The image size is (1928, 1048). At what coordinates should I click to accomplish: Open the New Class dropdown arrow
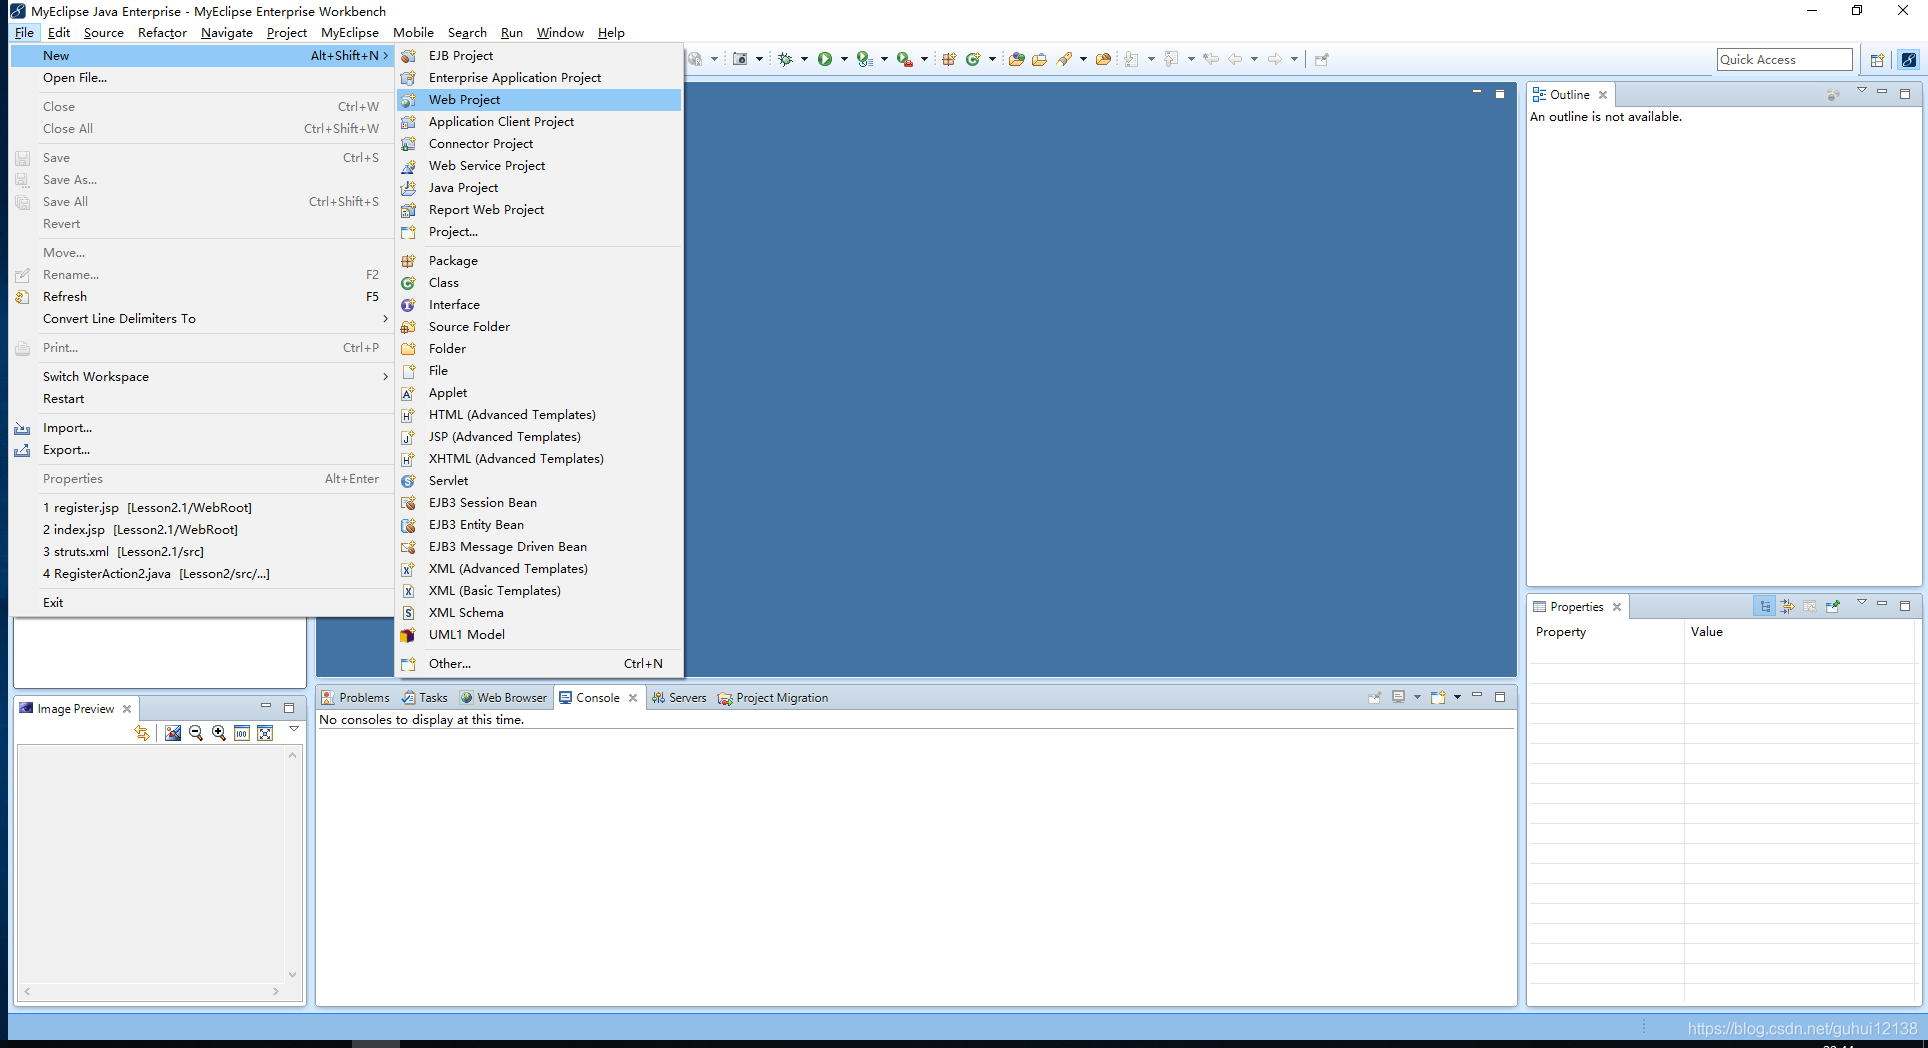pyautogui.click(x=992, y=59)
